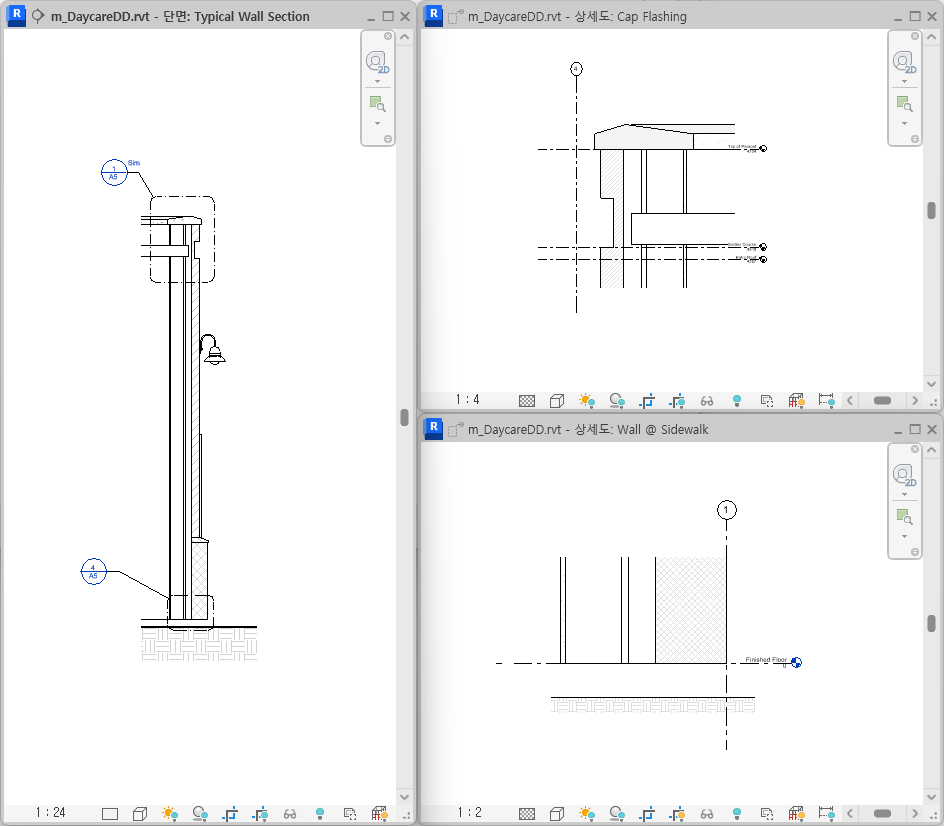This screenshot has height=826, width=944.
Task: Toggle Sun Path in Typical Wall Section view
Action: tap(170, 814)
